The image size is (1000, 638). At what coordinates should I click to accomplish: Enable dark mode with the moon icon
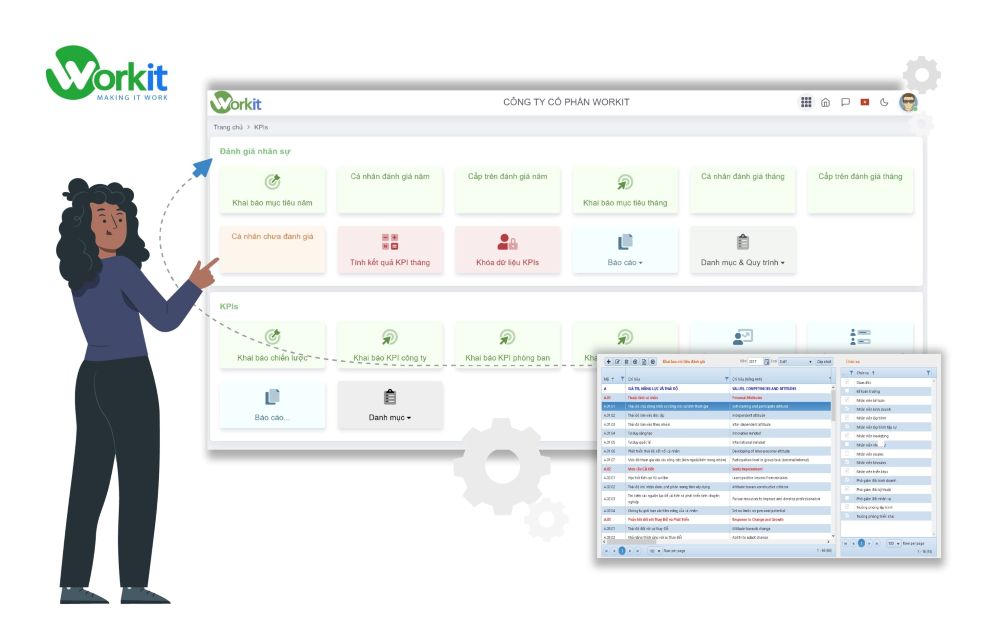pyautogui.click(x=884, y=101)
